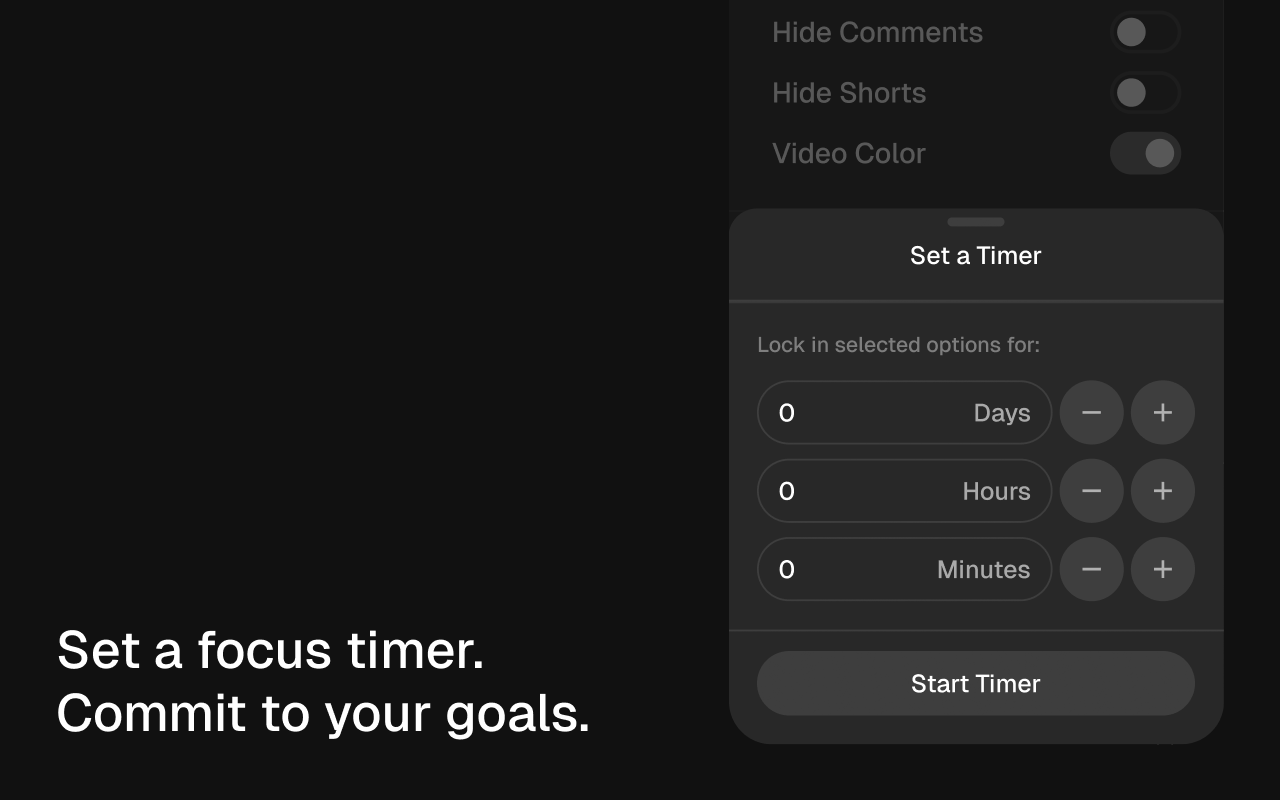Viewport: 1280px width, 800px height.
Task: Click the Set a Timer panel title
Action: tap(975, 256)
